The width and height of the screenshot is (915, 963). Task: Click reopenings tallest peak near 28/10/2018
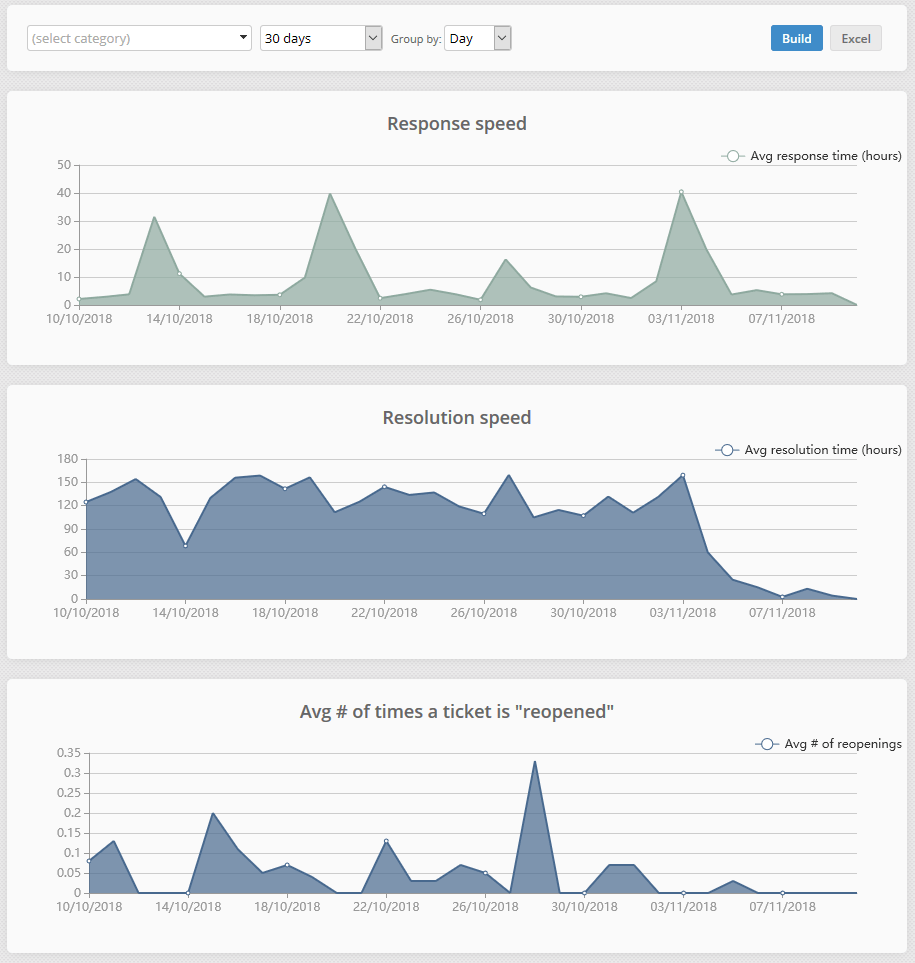pyautogui.click(x=535, y=762)
